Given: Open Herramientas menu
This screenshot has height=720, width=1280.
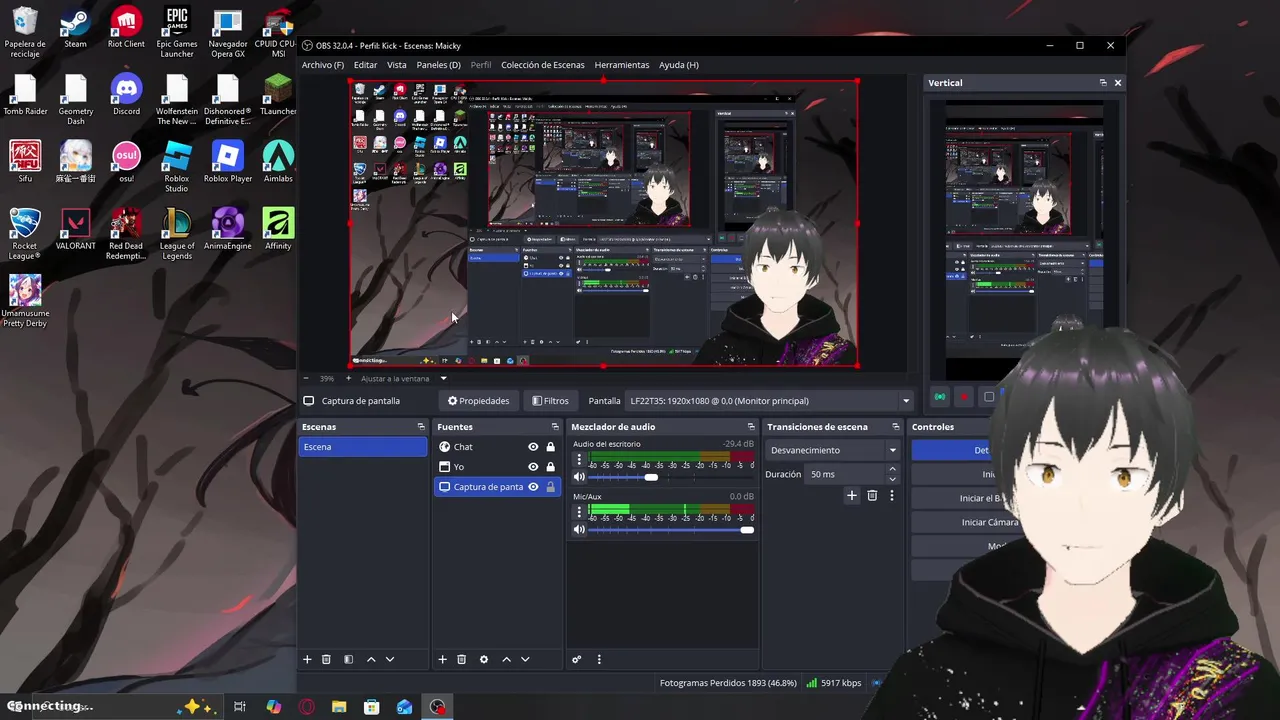Looking at the screenshot, I should 622,65.
